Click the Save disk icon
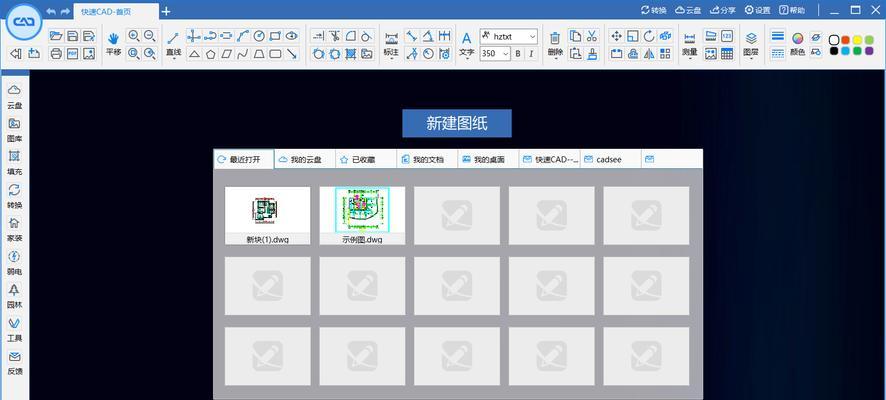This screenshot has width=886, height=400. pos(72,36)
